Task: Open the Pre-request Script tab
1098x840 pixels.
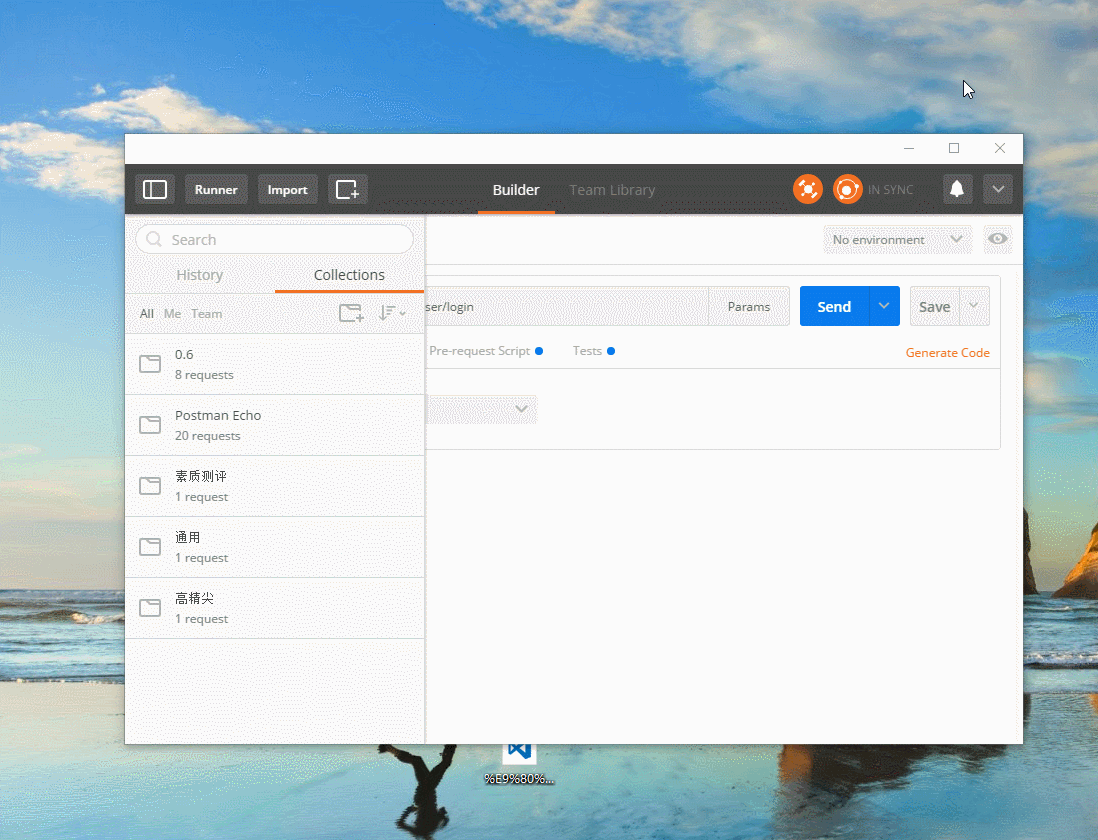Action: point(486,351)
